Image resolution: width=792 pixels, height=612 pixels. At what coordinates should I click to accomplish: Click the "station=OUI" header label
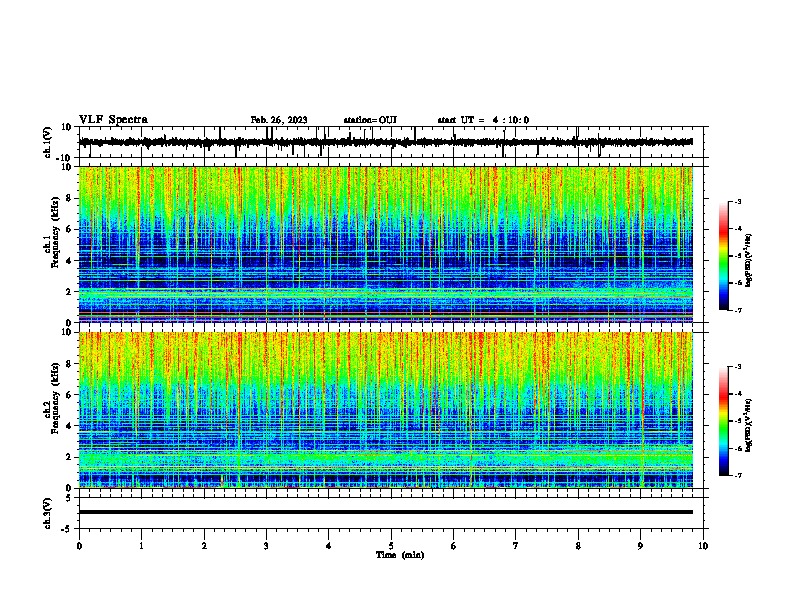click(x=370, y=120)
